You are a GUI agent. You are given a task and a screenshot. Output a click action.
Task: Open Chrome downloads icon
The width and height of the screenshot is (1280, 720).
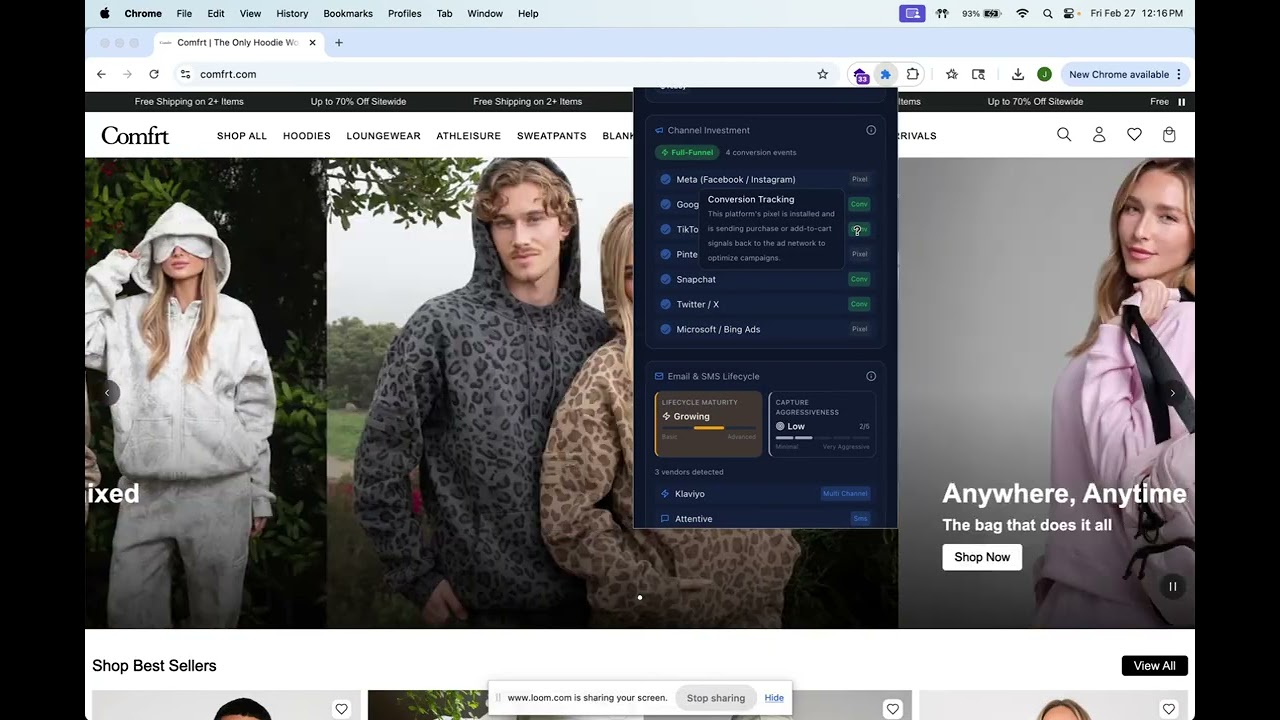[x=1017, y=74]
